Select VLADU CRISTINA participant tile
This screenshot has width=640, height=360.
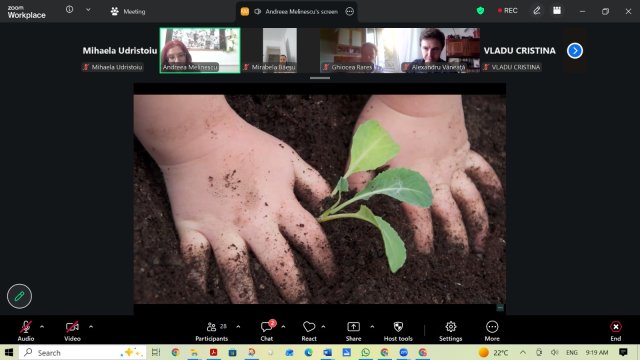tap(520, 51)
